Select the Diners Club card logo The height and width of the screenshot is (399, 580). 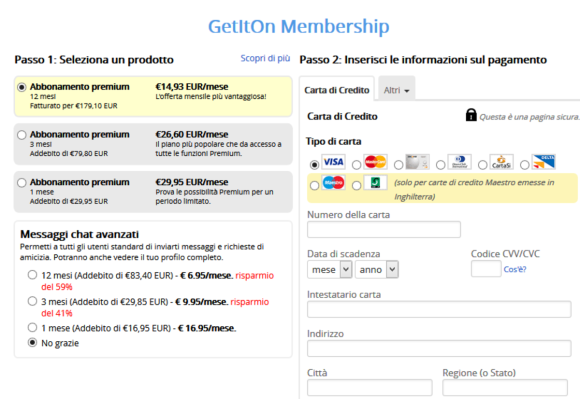[459, 162]
